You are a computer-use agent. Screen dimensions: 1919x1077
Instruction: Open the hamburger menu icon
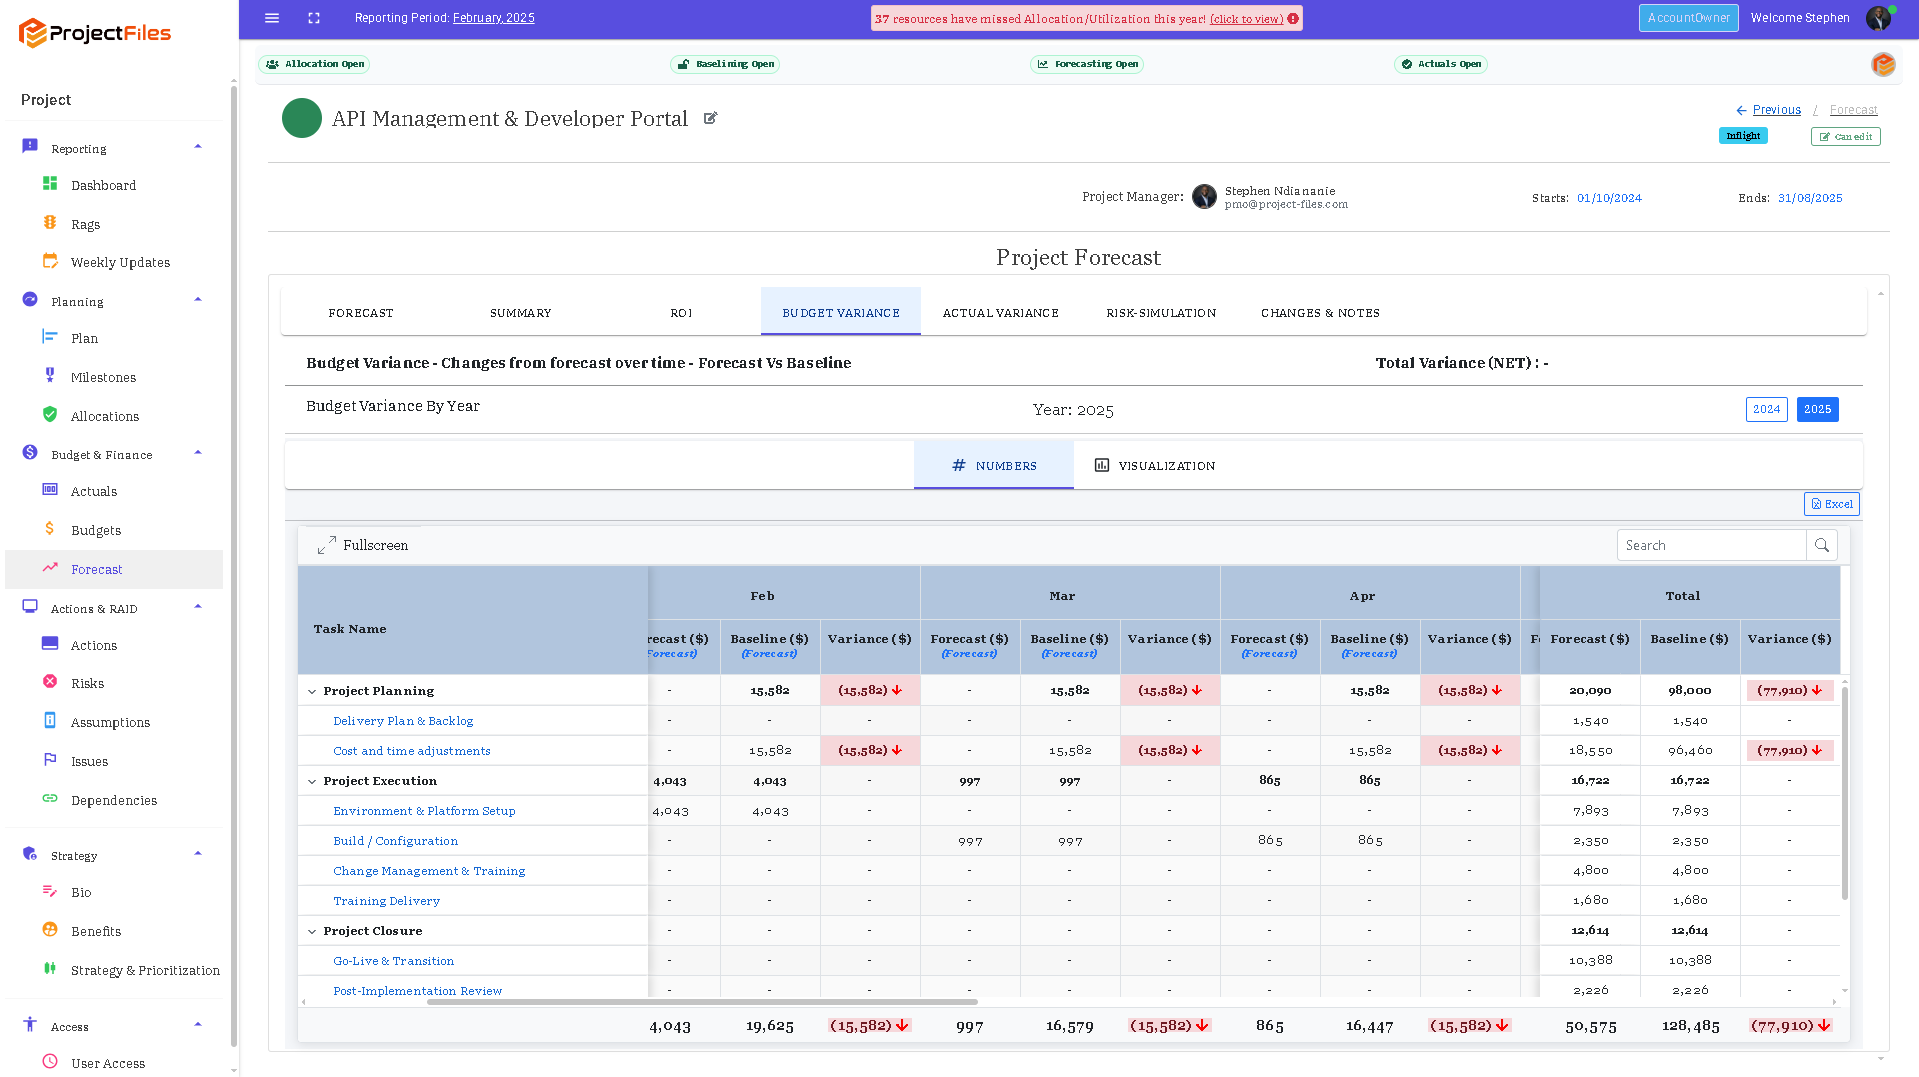click(272, 18)
